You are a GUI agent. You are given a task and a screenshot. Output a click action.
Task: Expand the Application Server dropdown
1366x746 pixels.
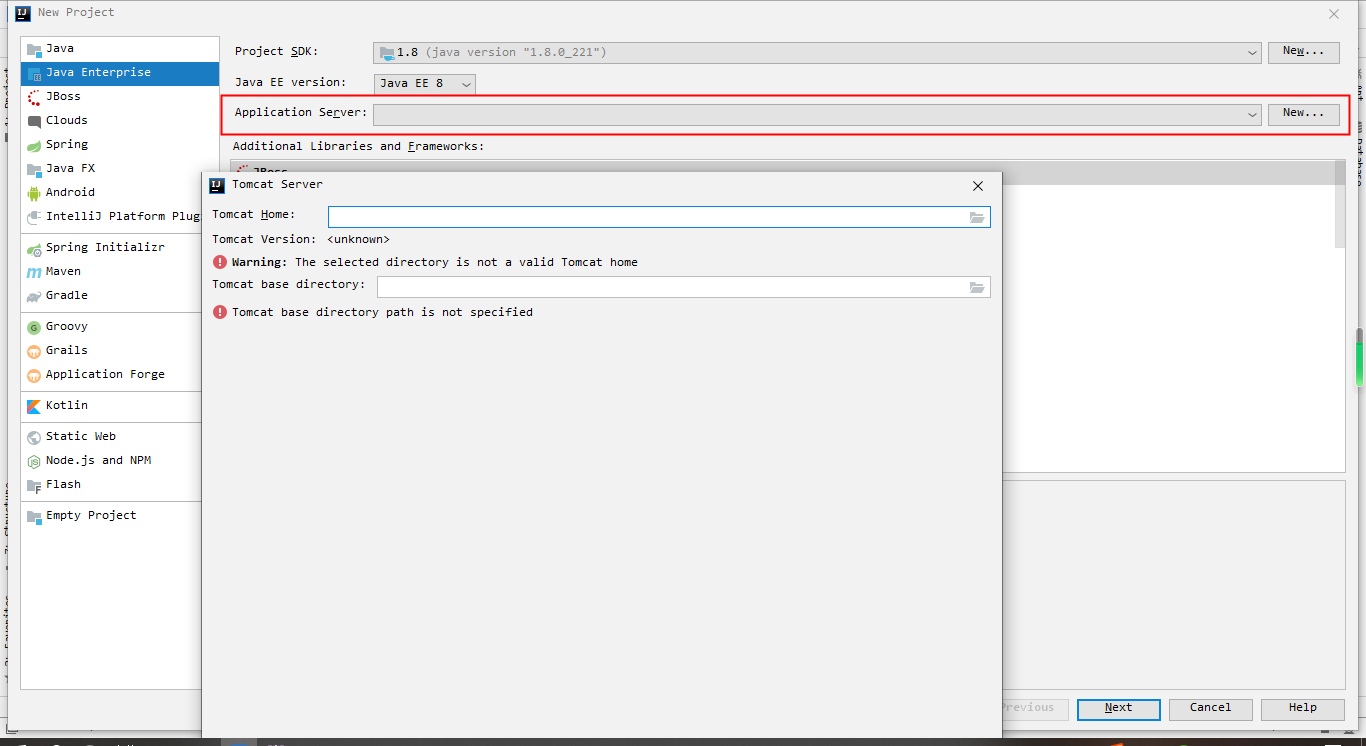1253,114
